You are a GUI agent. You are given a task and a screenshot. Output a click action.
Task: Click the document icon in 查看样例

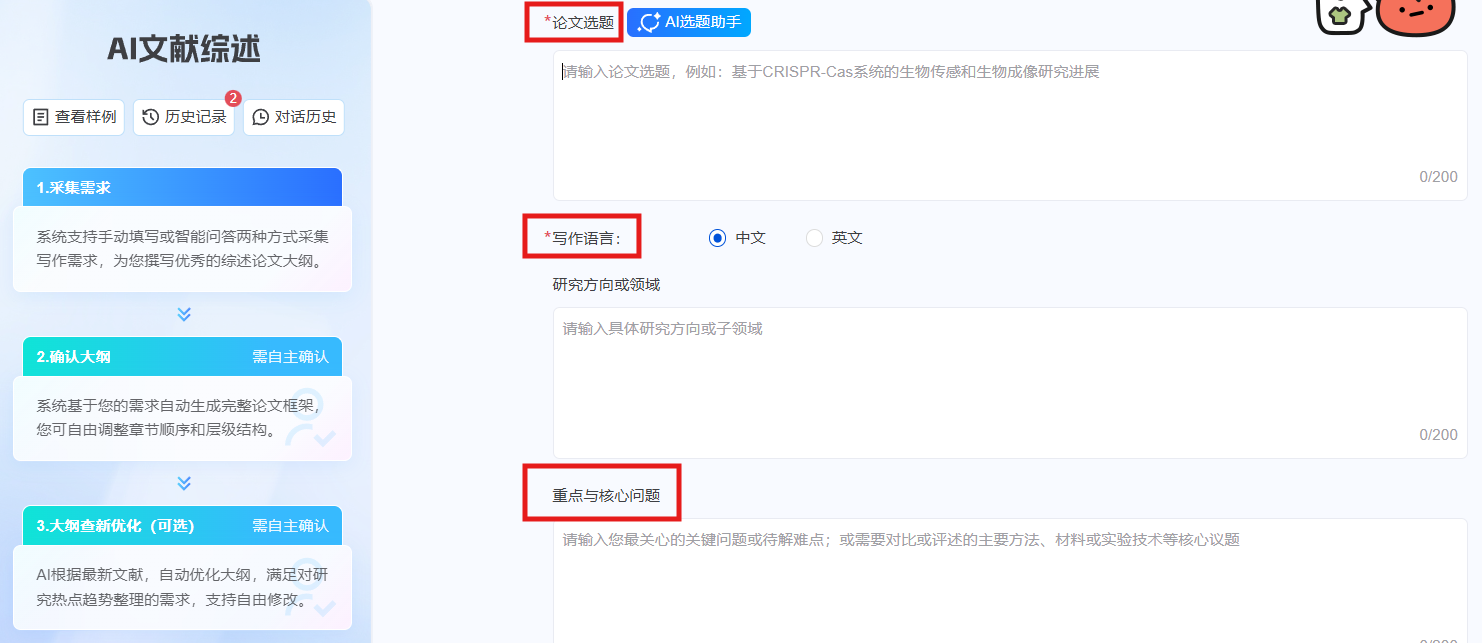pyautogui.click(x=41, y=117)
